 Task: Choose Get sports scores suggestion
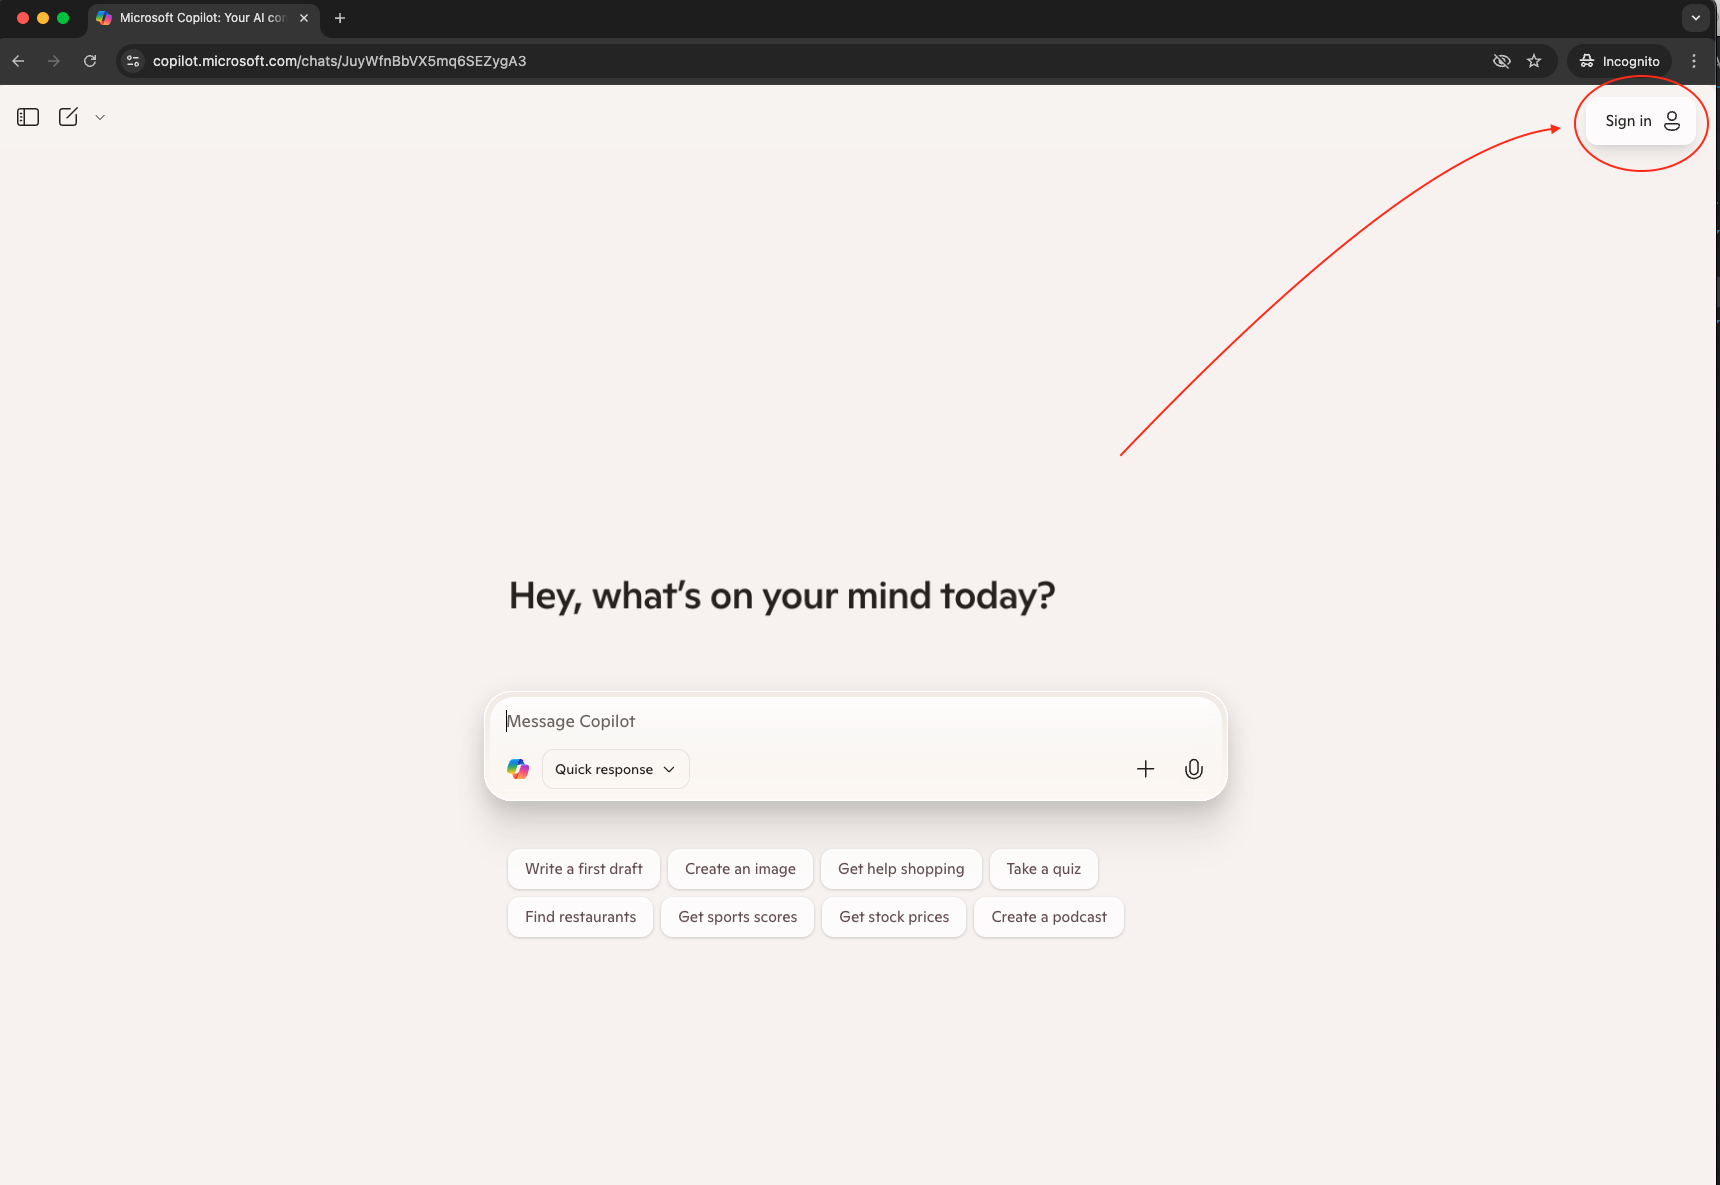coord(738,917)
